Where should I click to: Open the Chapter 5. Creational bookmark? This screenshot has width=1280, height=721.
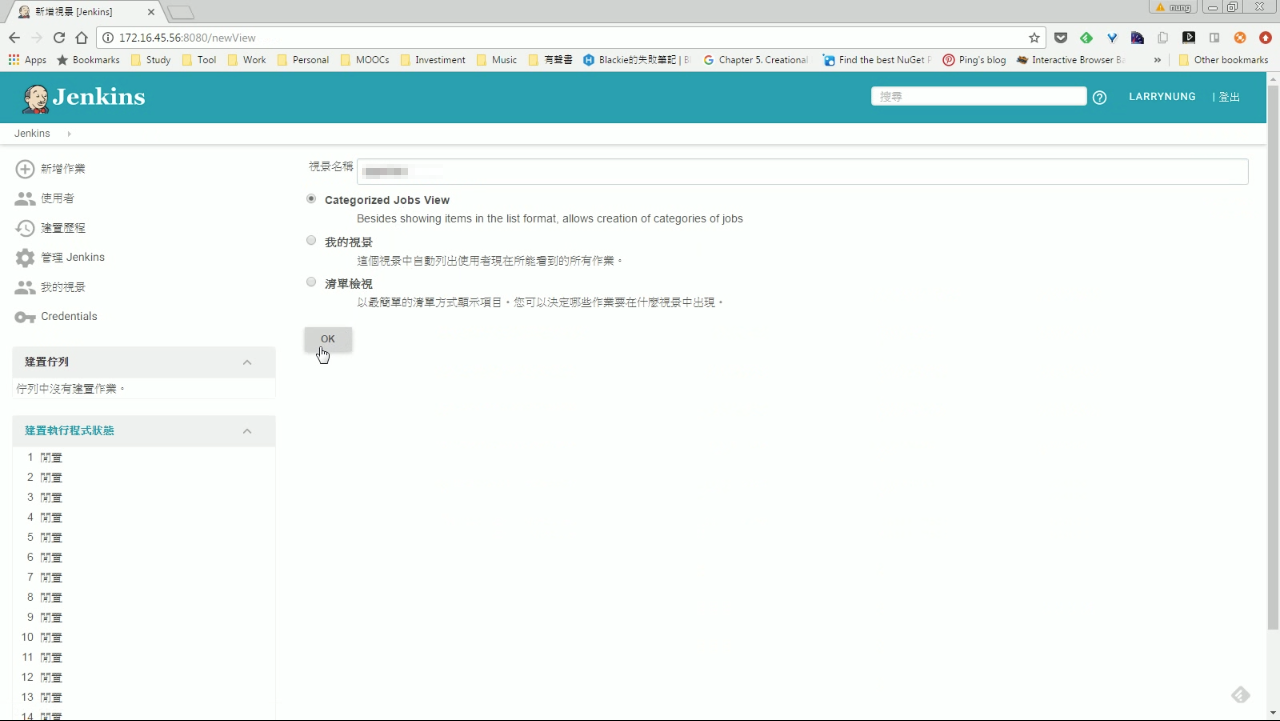(756, 60)
